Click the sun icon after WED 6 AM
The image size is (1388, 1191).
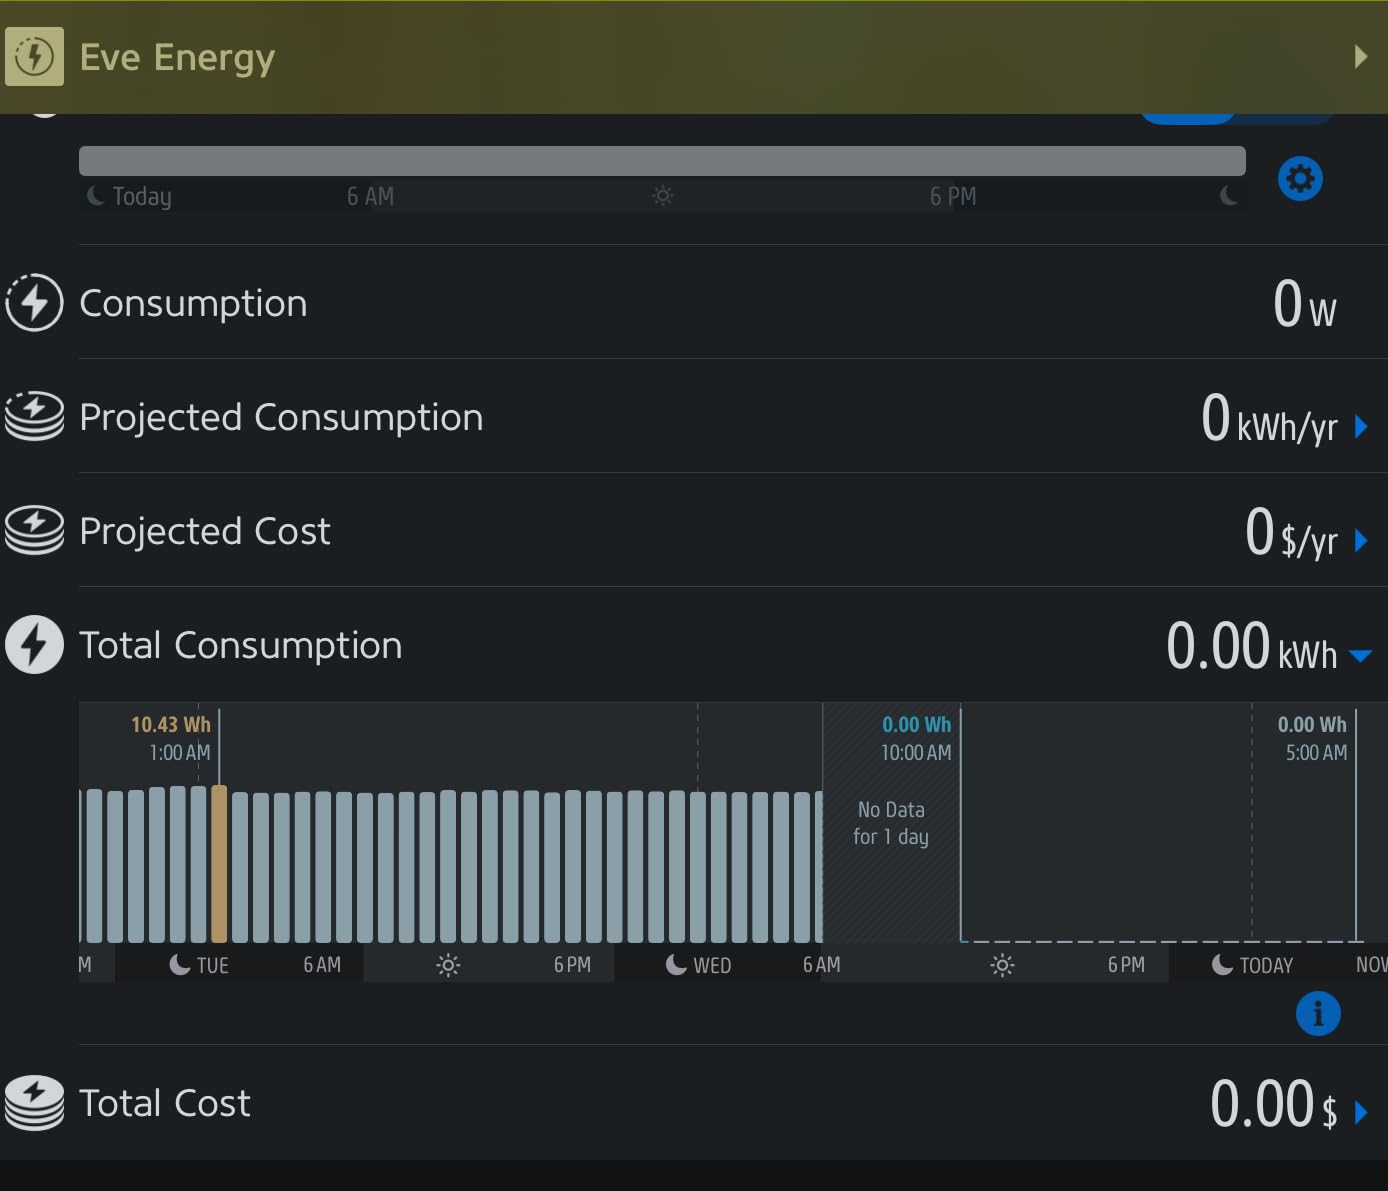1002,965
